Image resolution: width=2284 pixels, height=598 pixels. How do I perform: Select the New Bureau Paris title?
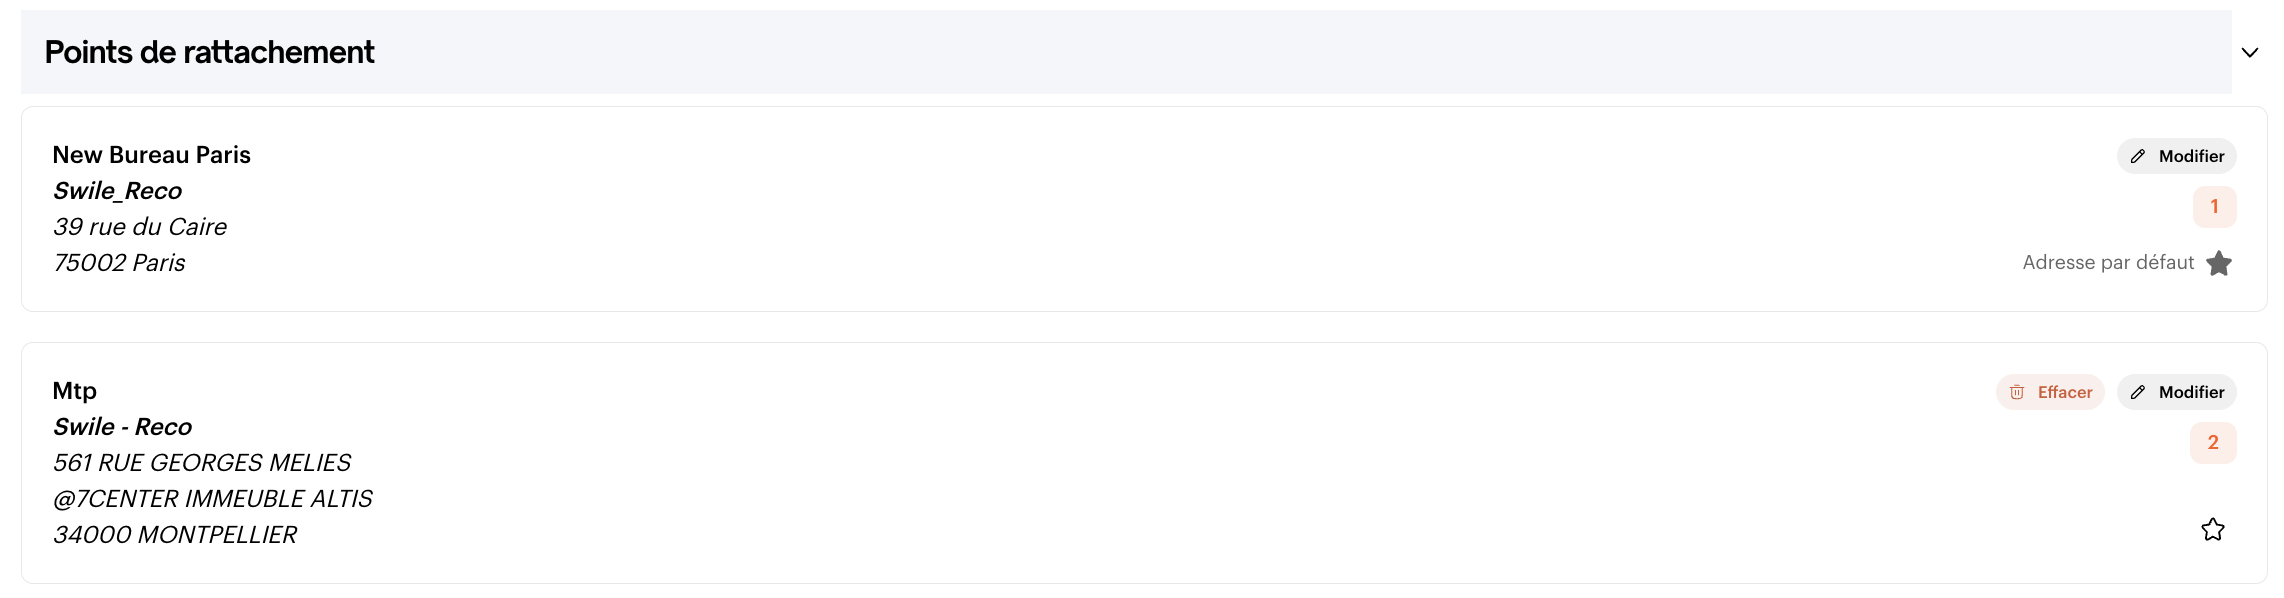click(151, 155)
